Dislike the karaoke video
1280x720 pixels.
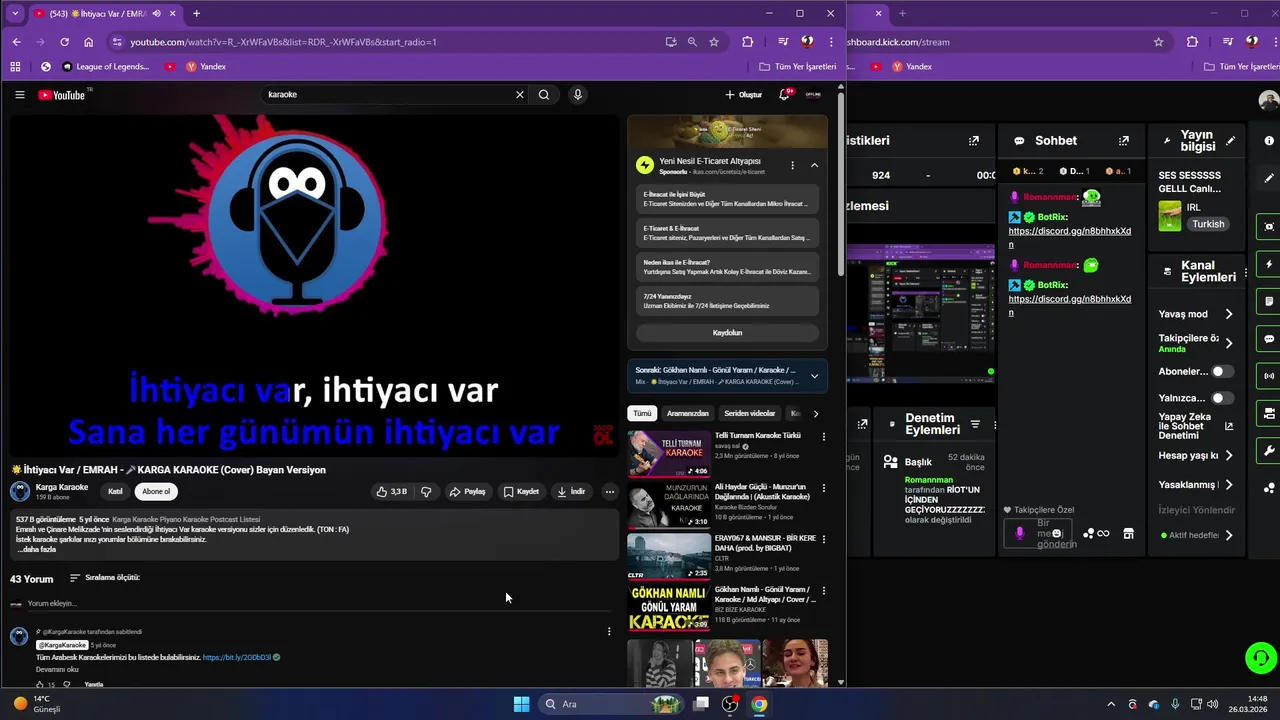(426, 491)
